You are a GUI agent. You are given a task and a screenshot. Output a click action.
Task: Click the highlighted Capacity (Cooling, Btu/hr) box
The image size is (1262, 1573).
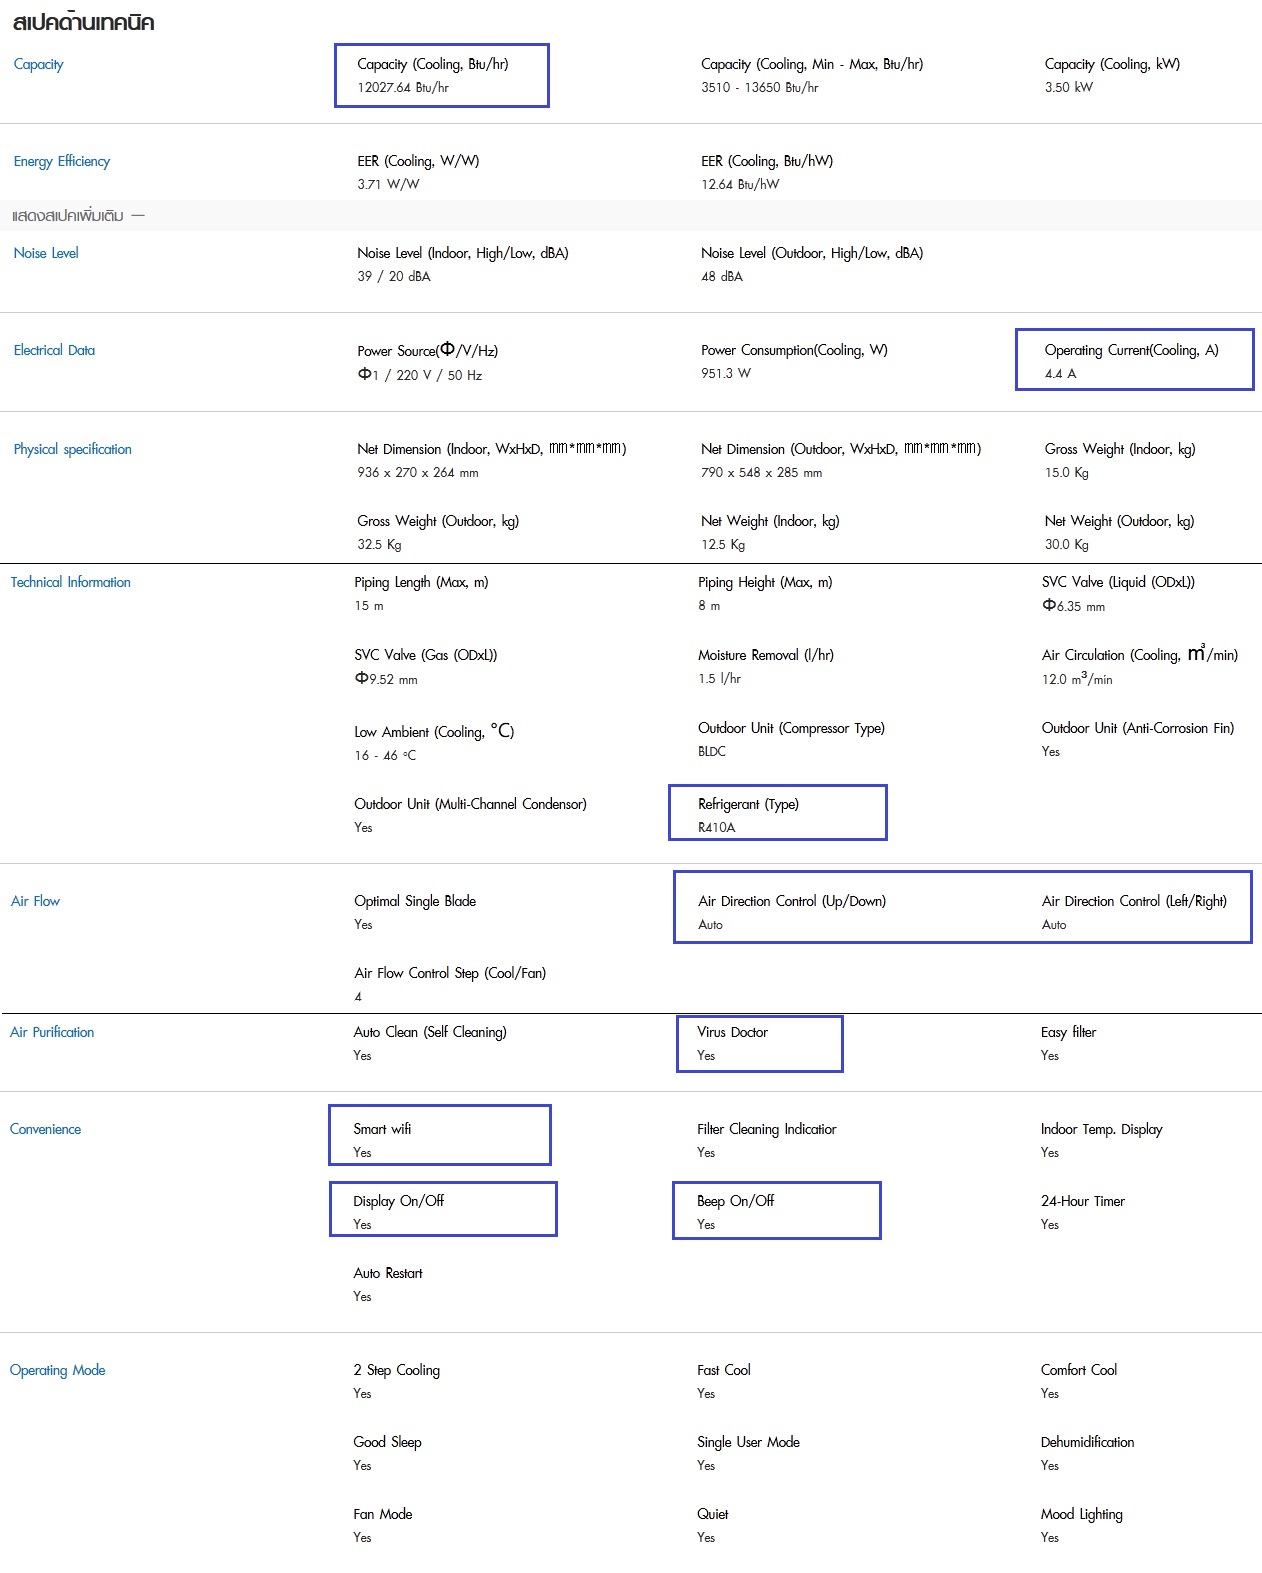click(441, 75)
